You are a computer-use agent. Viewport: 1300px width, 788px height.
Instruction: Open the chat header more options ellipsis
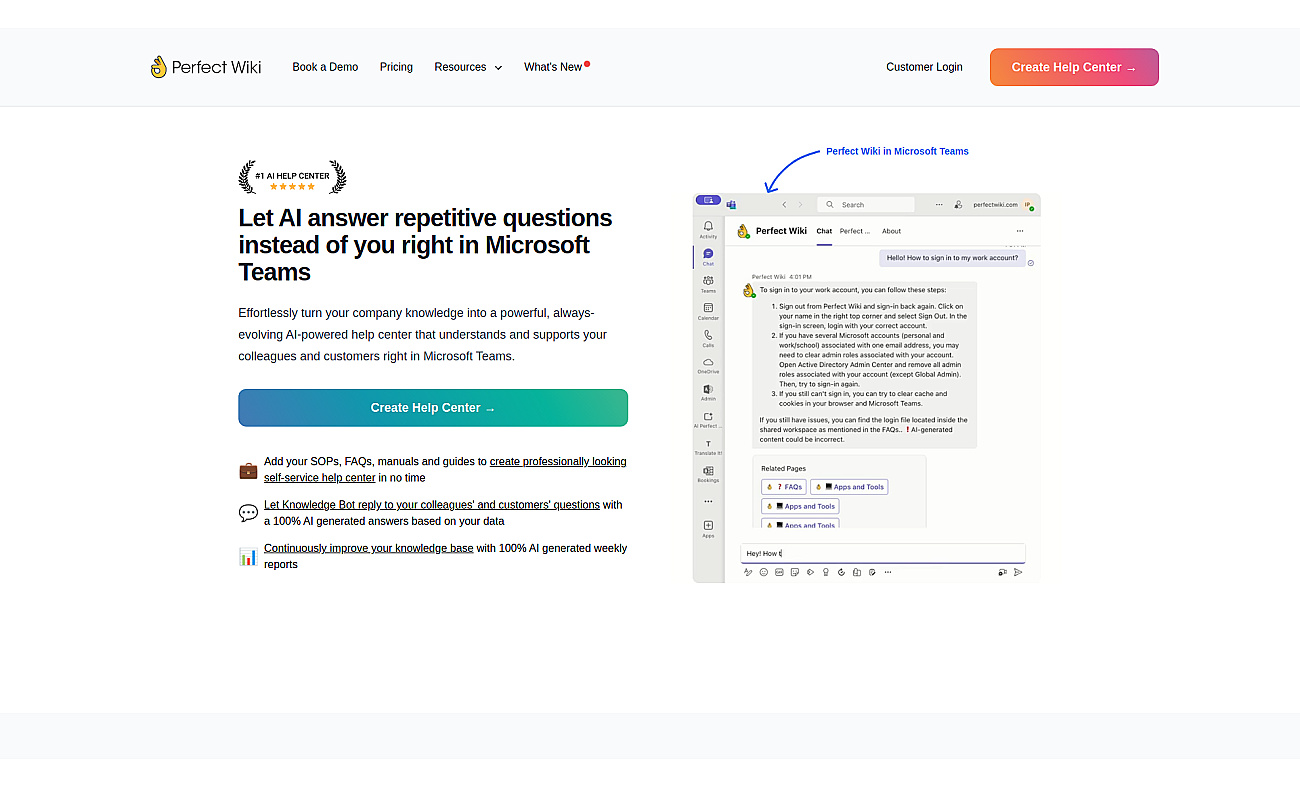(1020, 231)
